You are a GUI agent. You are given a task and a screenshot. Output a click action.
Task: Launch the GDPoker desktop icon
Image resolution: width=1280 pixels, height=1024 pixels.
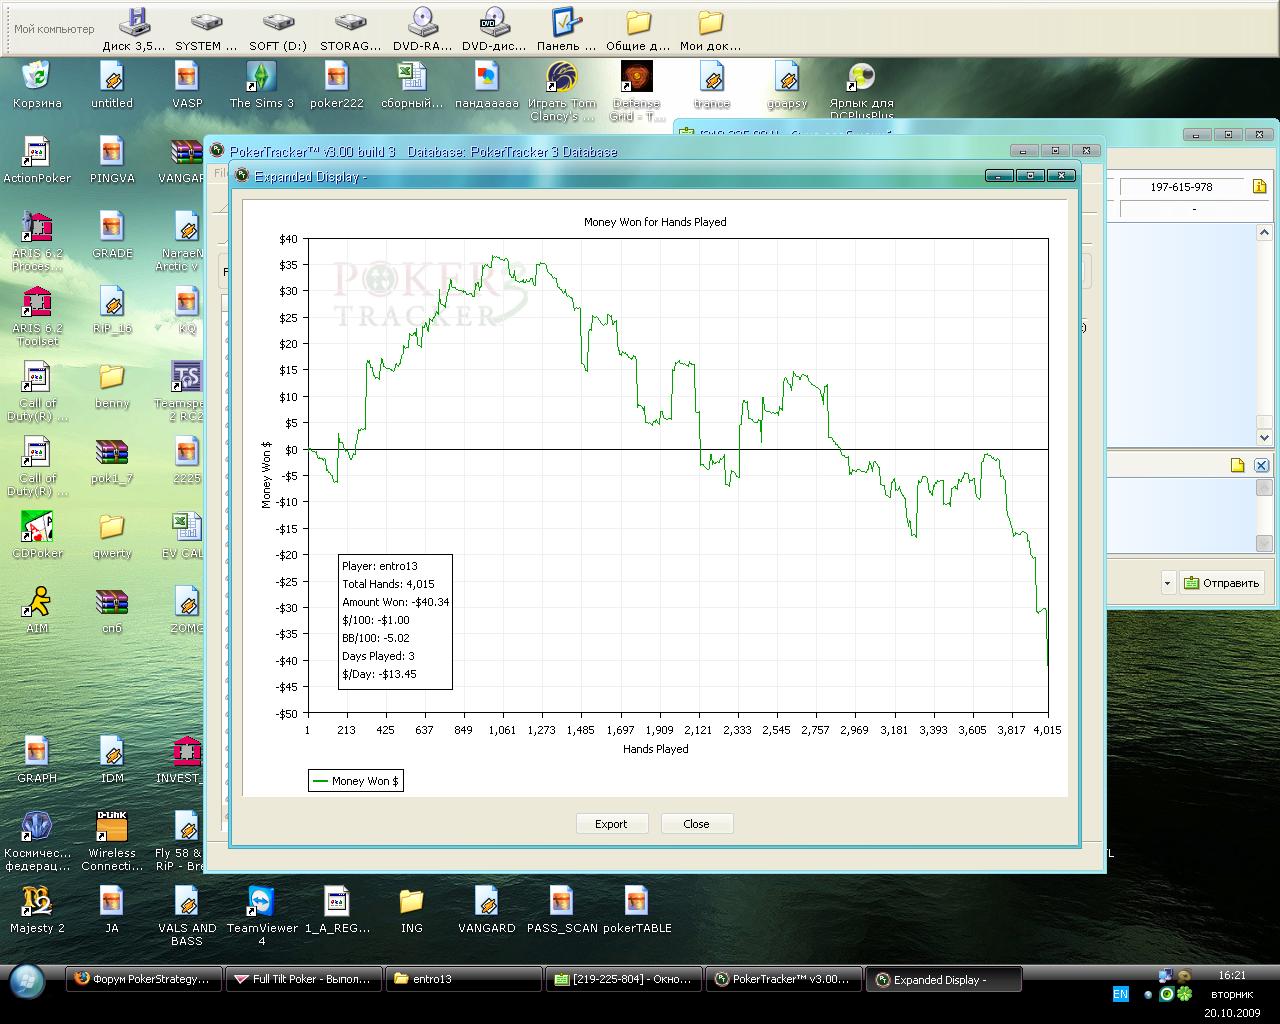pyautogui.click(x=37, y=535)
